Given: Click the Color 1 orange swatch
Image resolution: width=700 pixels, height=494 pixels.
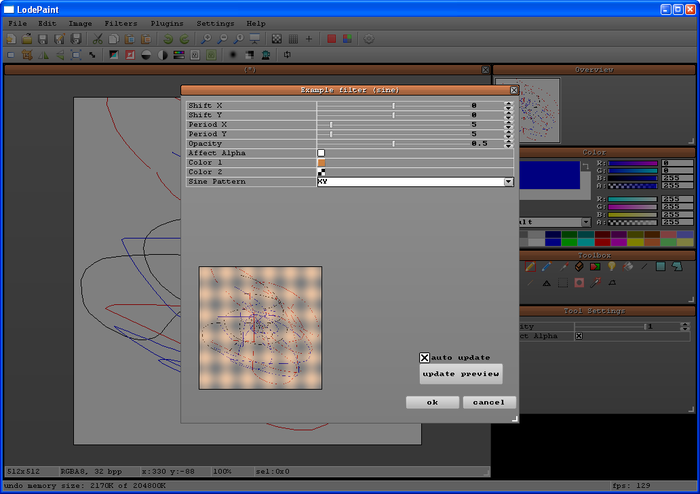Looking at the screenshot, I should pos(321,163).
